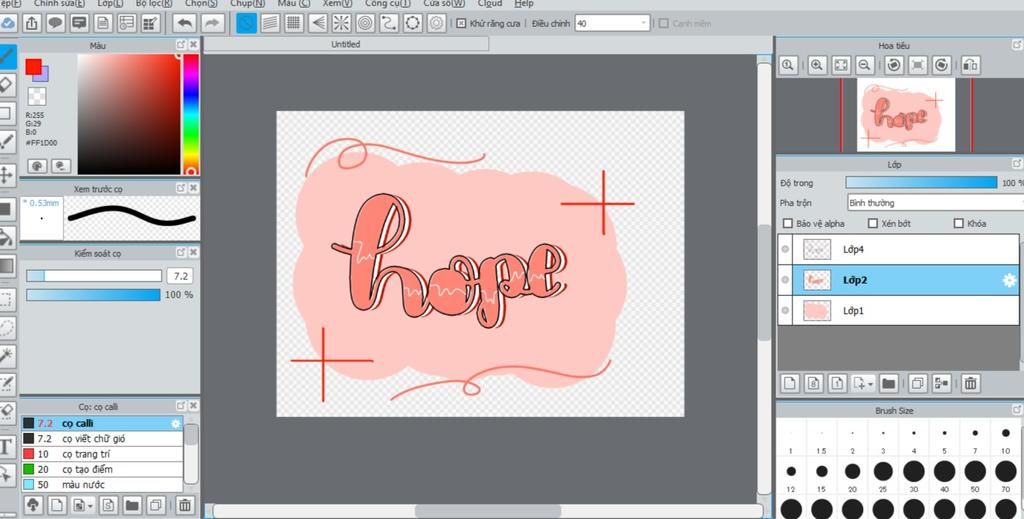
Task: Flip canvas view in Navigator
Action: coord(970,65)
